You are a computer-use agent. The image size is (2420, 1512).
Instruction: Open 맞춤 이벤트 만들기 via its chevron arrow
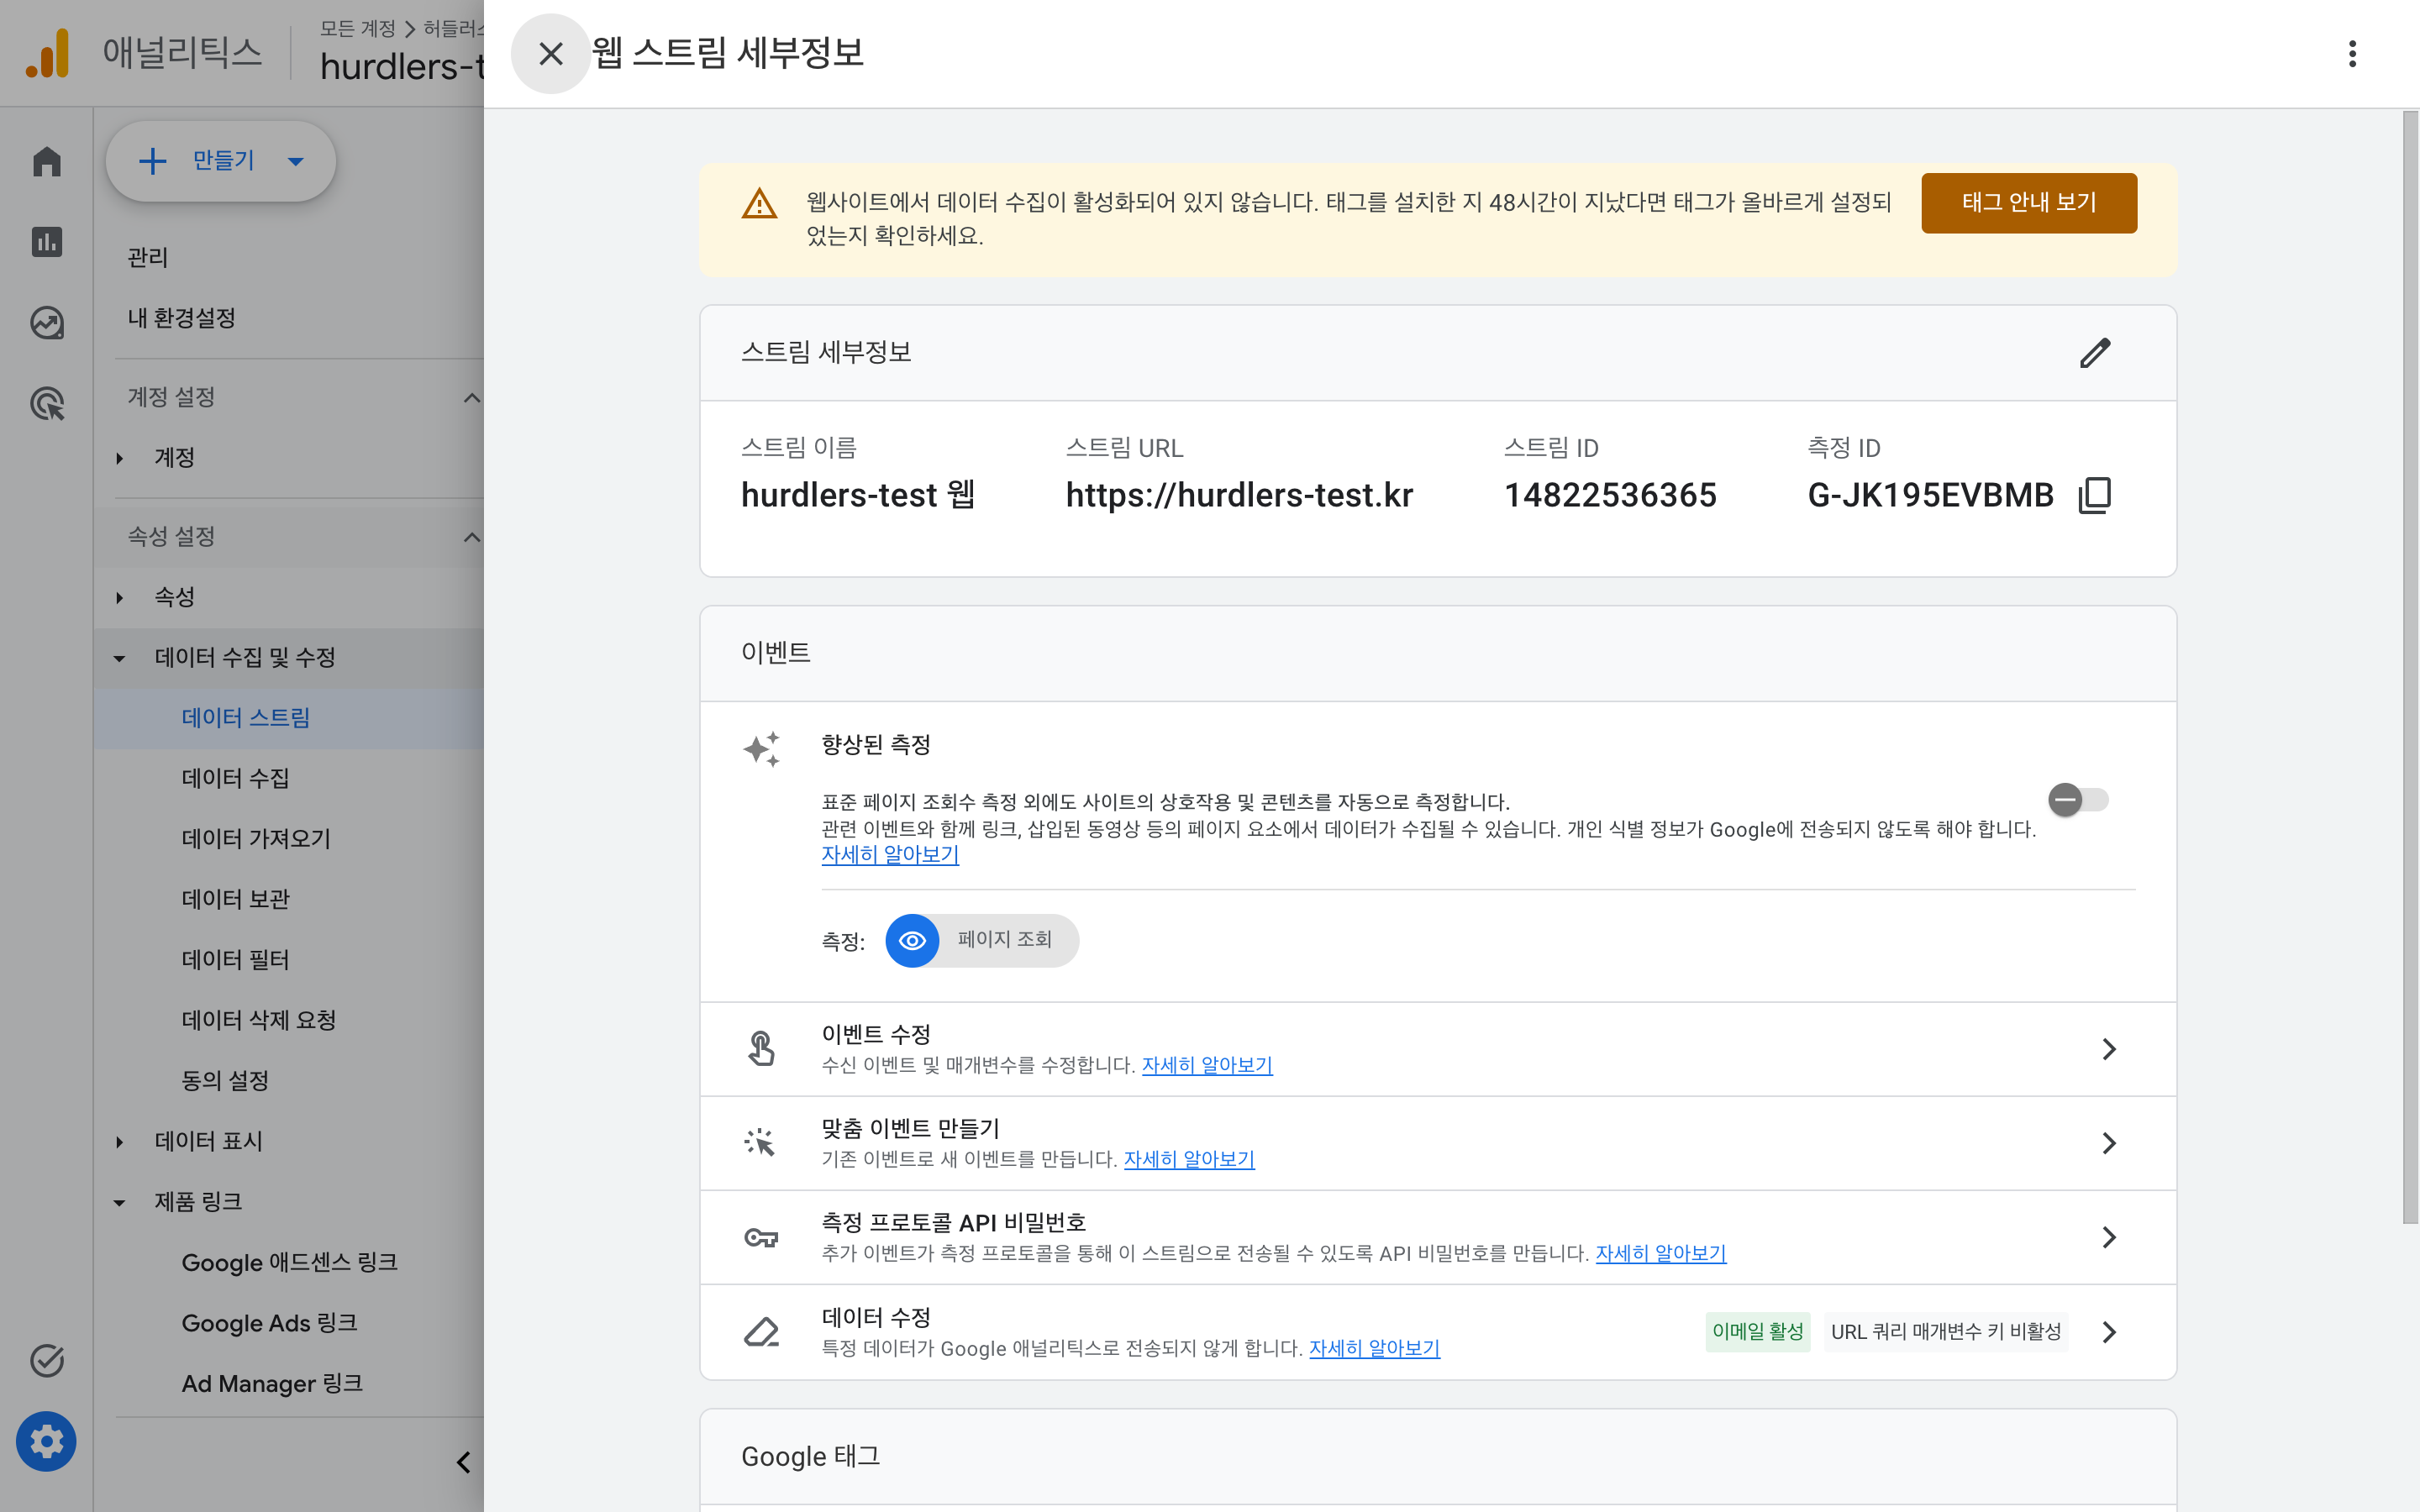coord(2108,1143)
